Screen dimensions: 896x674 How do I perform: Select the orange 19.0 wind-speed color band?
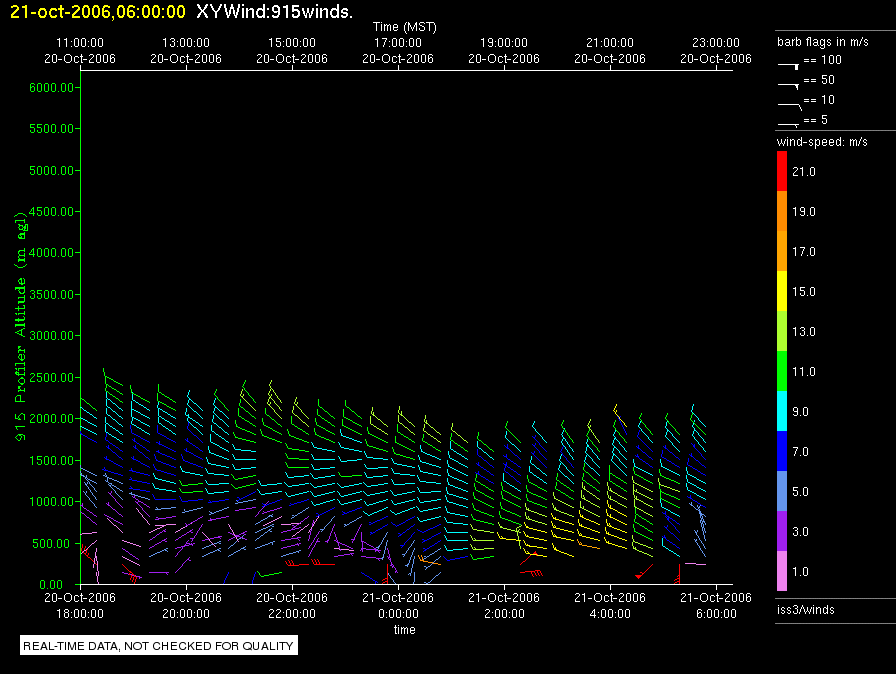[x=783, y=212]
